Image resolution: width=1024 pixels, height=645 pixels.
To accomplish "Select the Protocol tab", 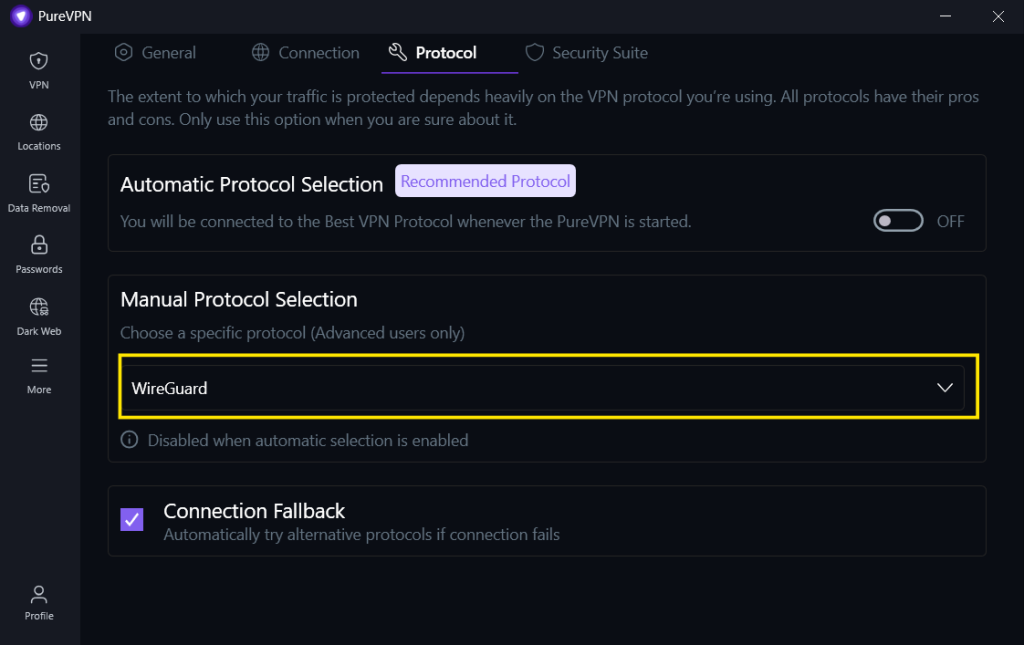I will [432, 53].
